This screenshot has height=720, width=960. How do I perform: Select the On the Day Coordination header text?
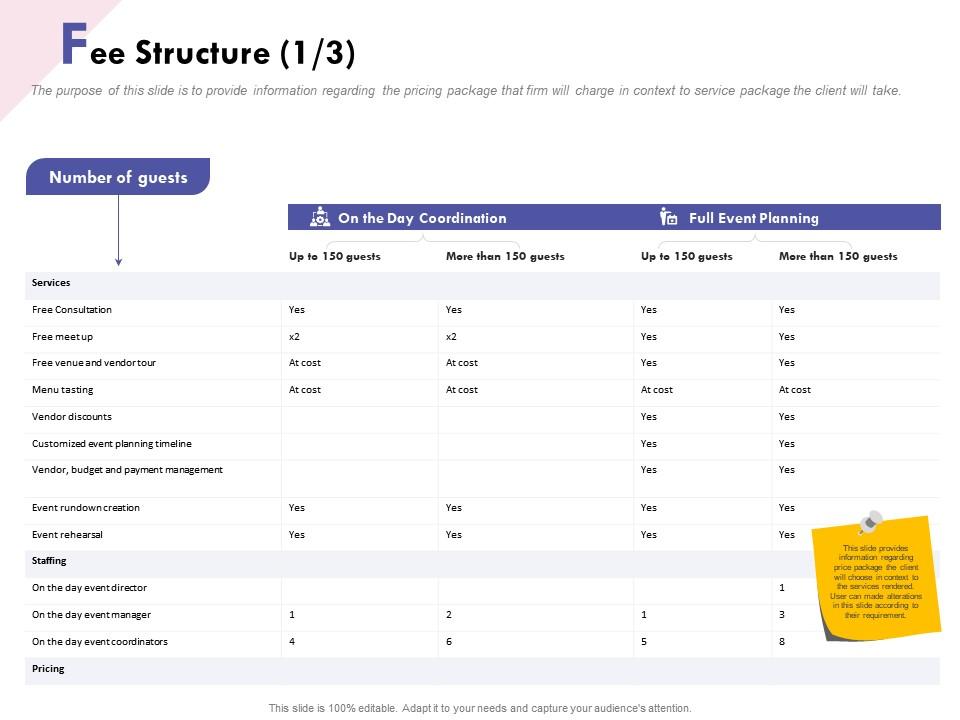422,218
